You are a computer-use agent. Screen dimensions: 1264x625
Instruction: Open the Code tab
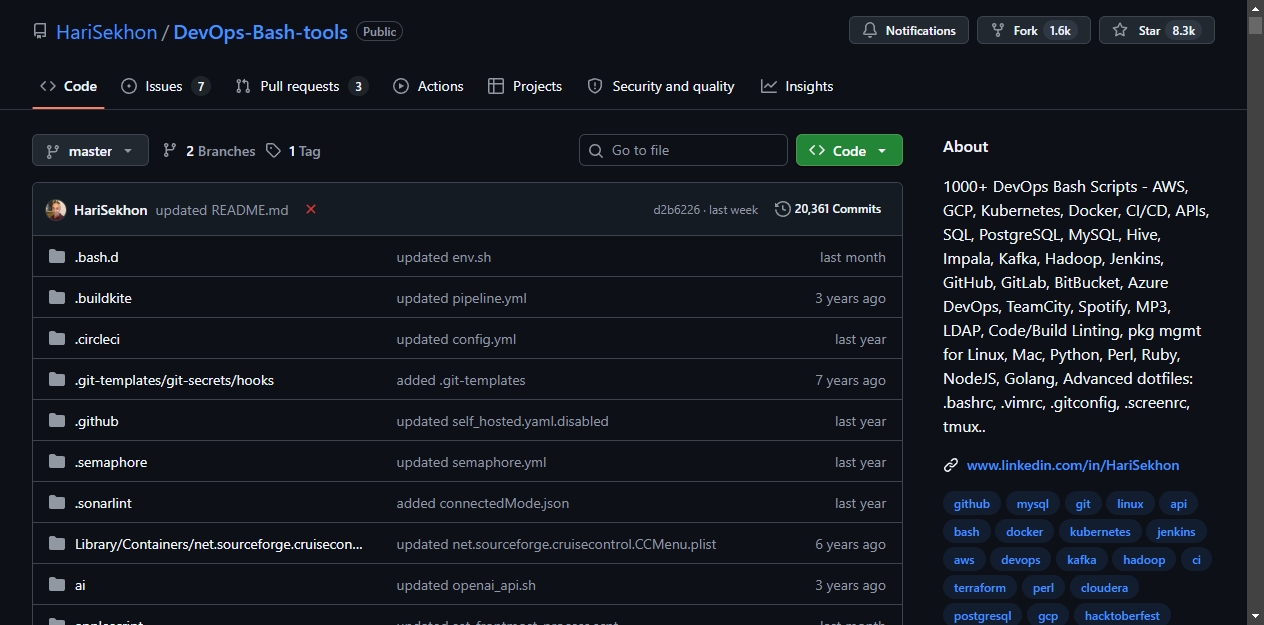68,86
